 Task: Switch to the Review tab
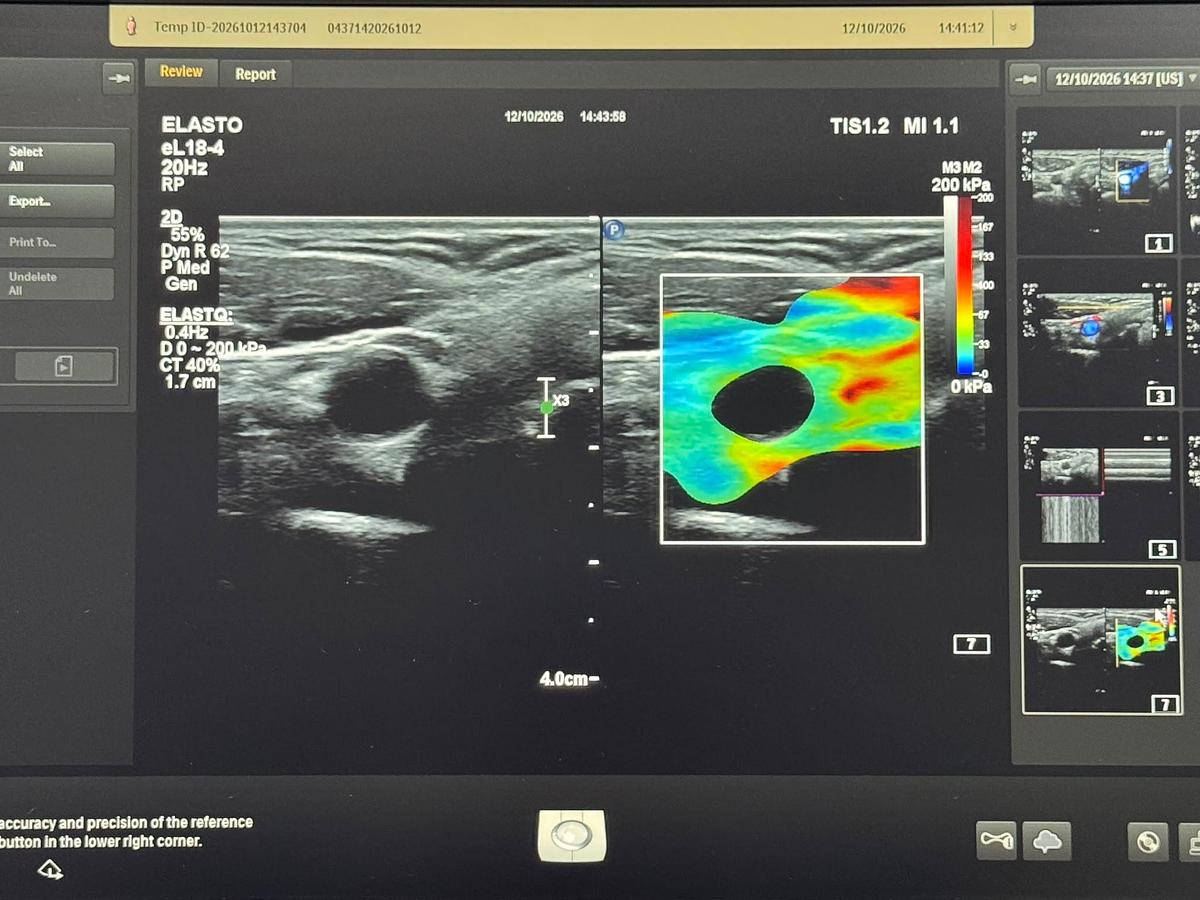[x=181, y=72]
